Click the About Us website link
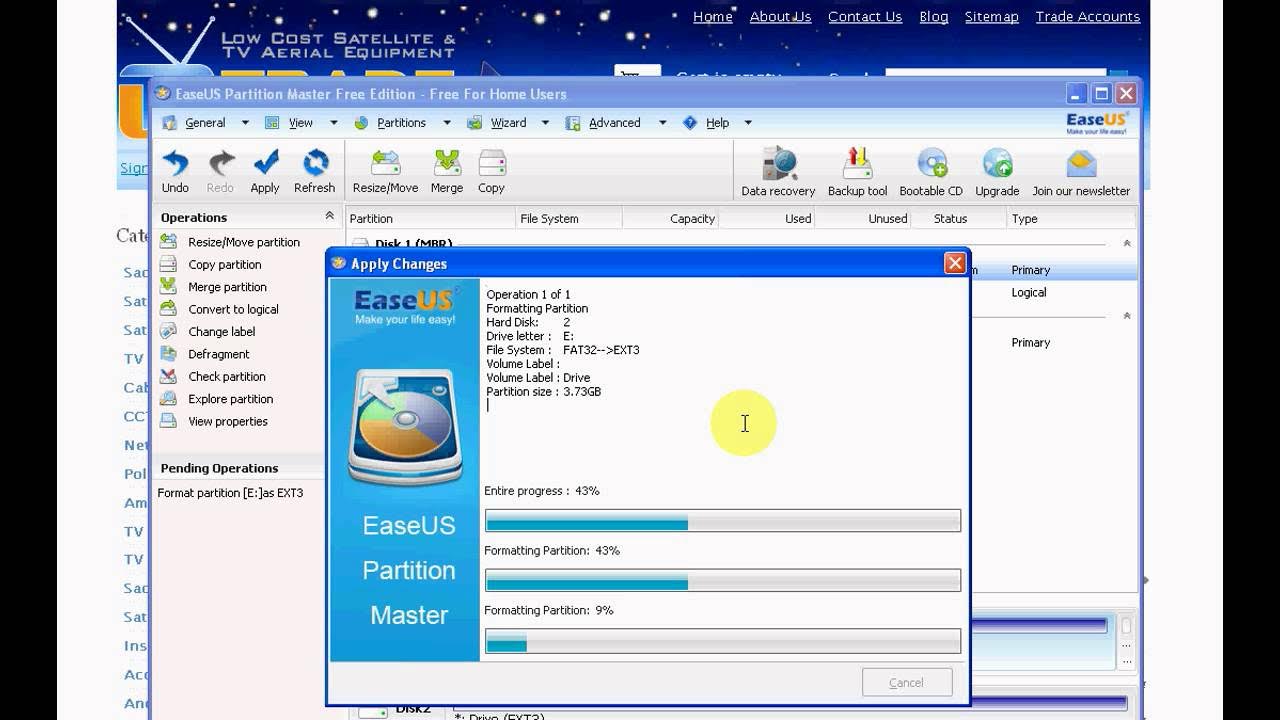 point(780,17)
